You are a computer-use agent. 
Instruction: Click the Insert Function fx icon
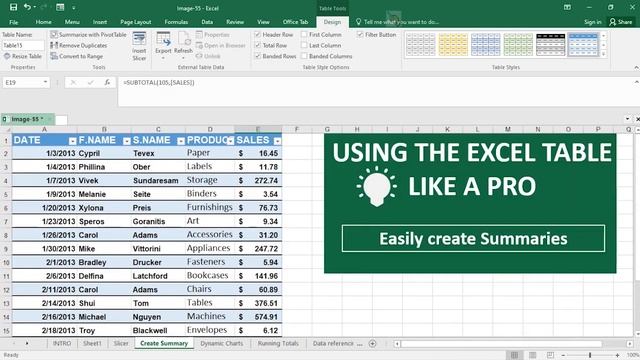coord(107,82)
